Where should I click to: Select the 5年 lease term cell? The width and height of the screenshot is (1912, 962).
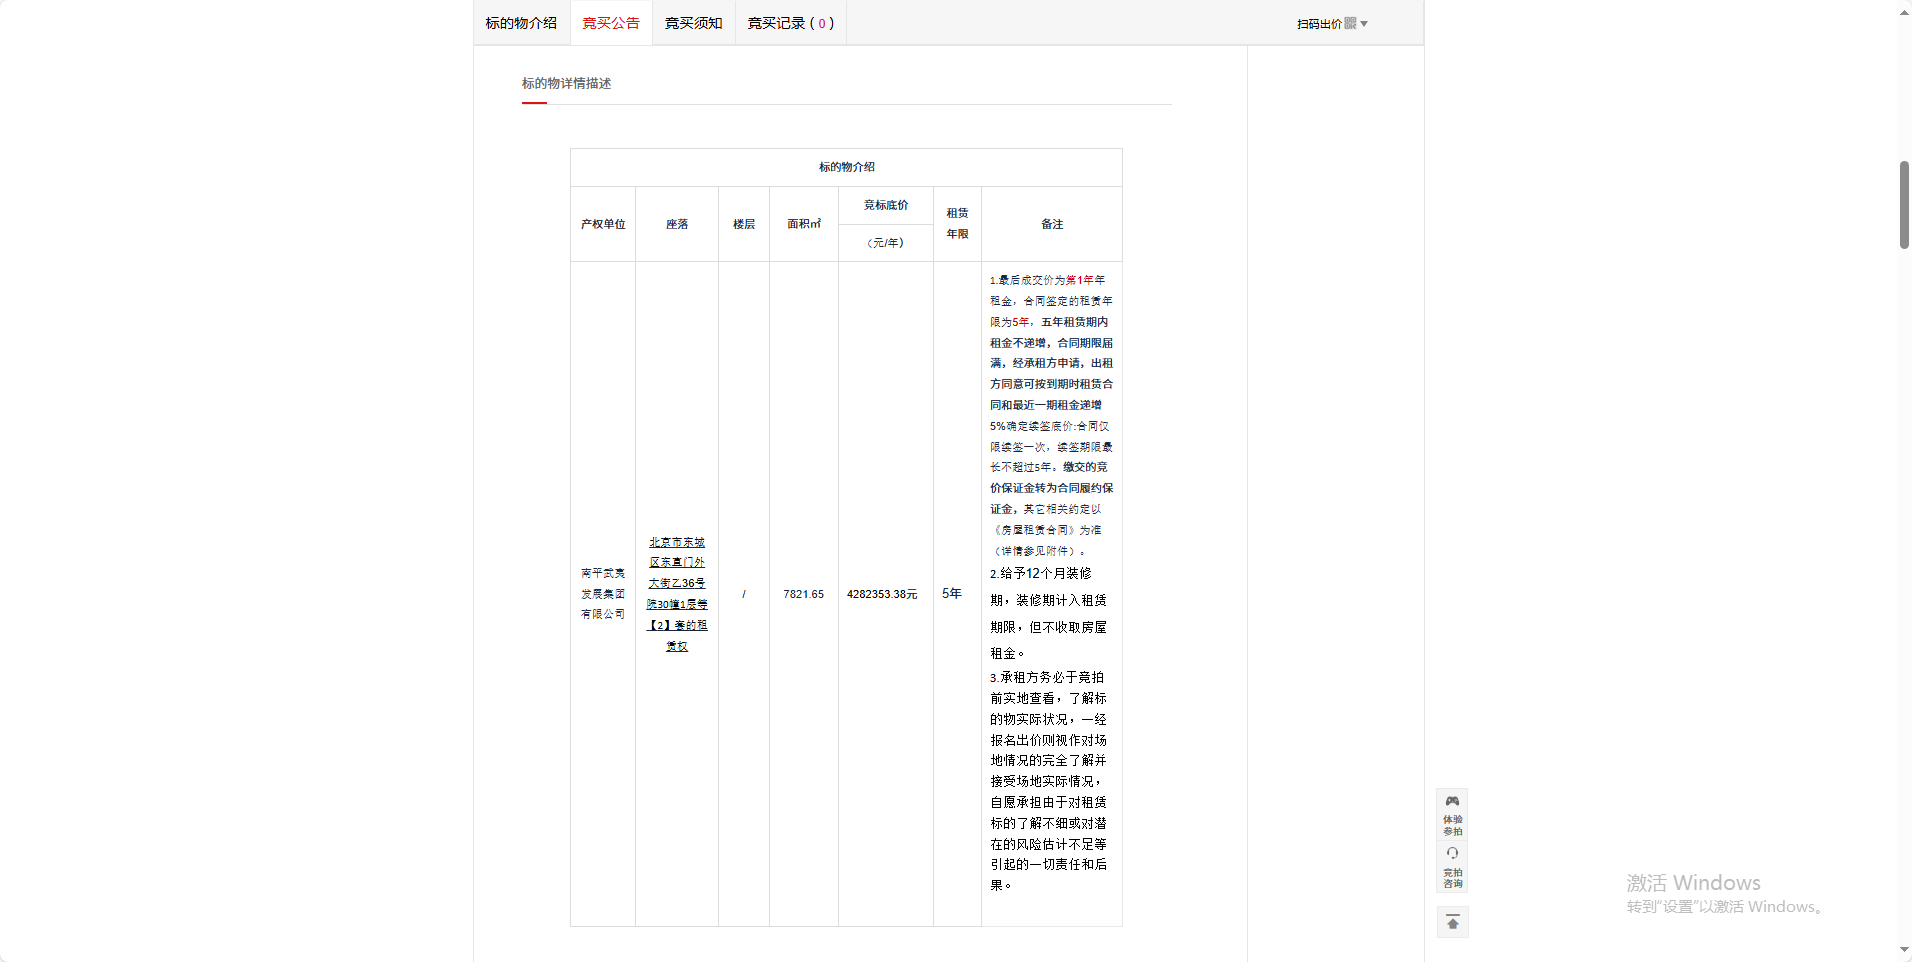click(x=952, y=594)
